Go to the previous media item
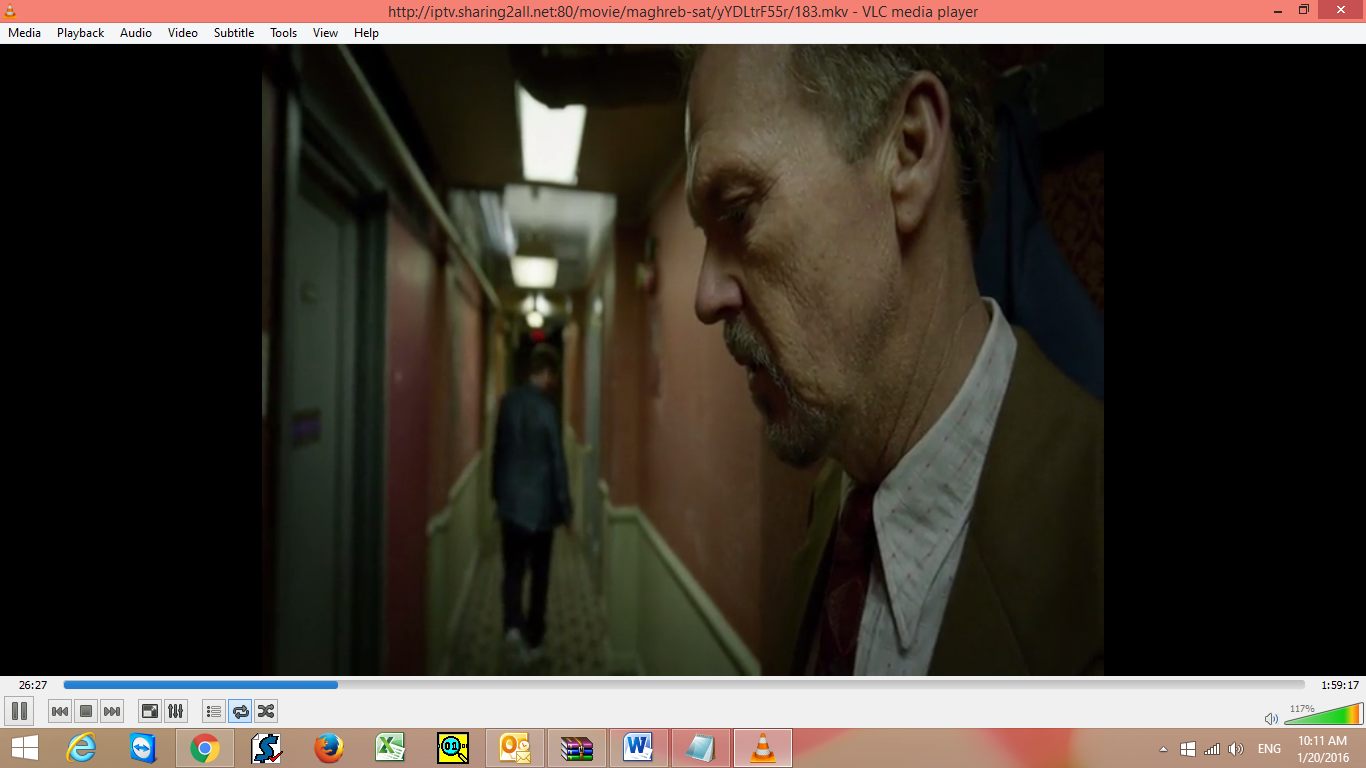The width and height of the screenshot is (1366, 768). [60, 711]
